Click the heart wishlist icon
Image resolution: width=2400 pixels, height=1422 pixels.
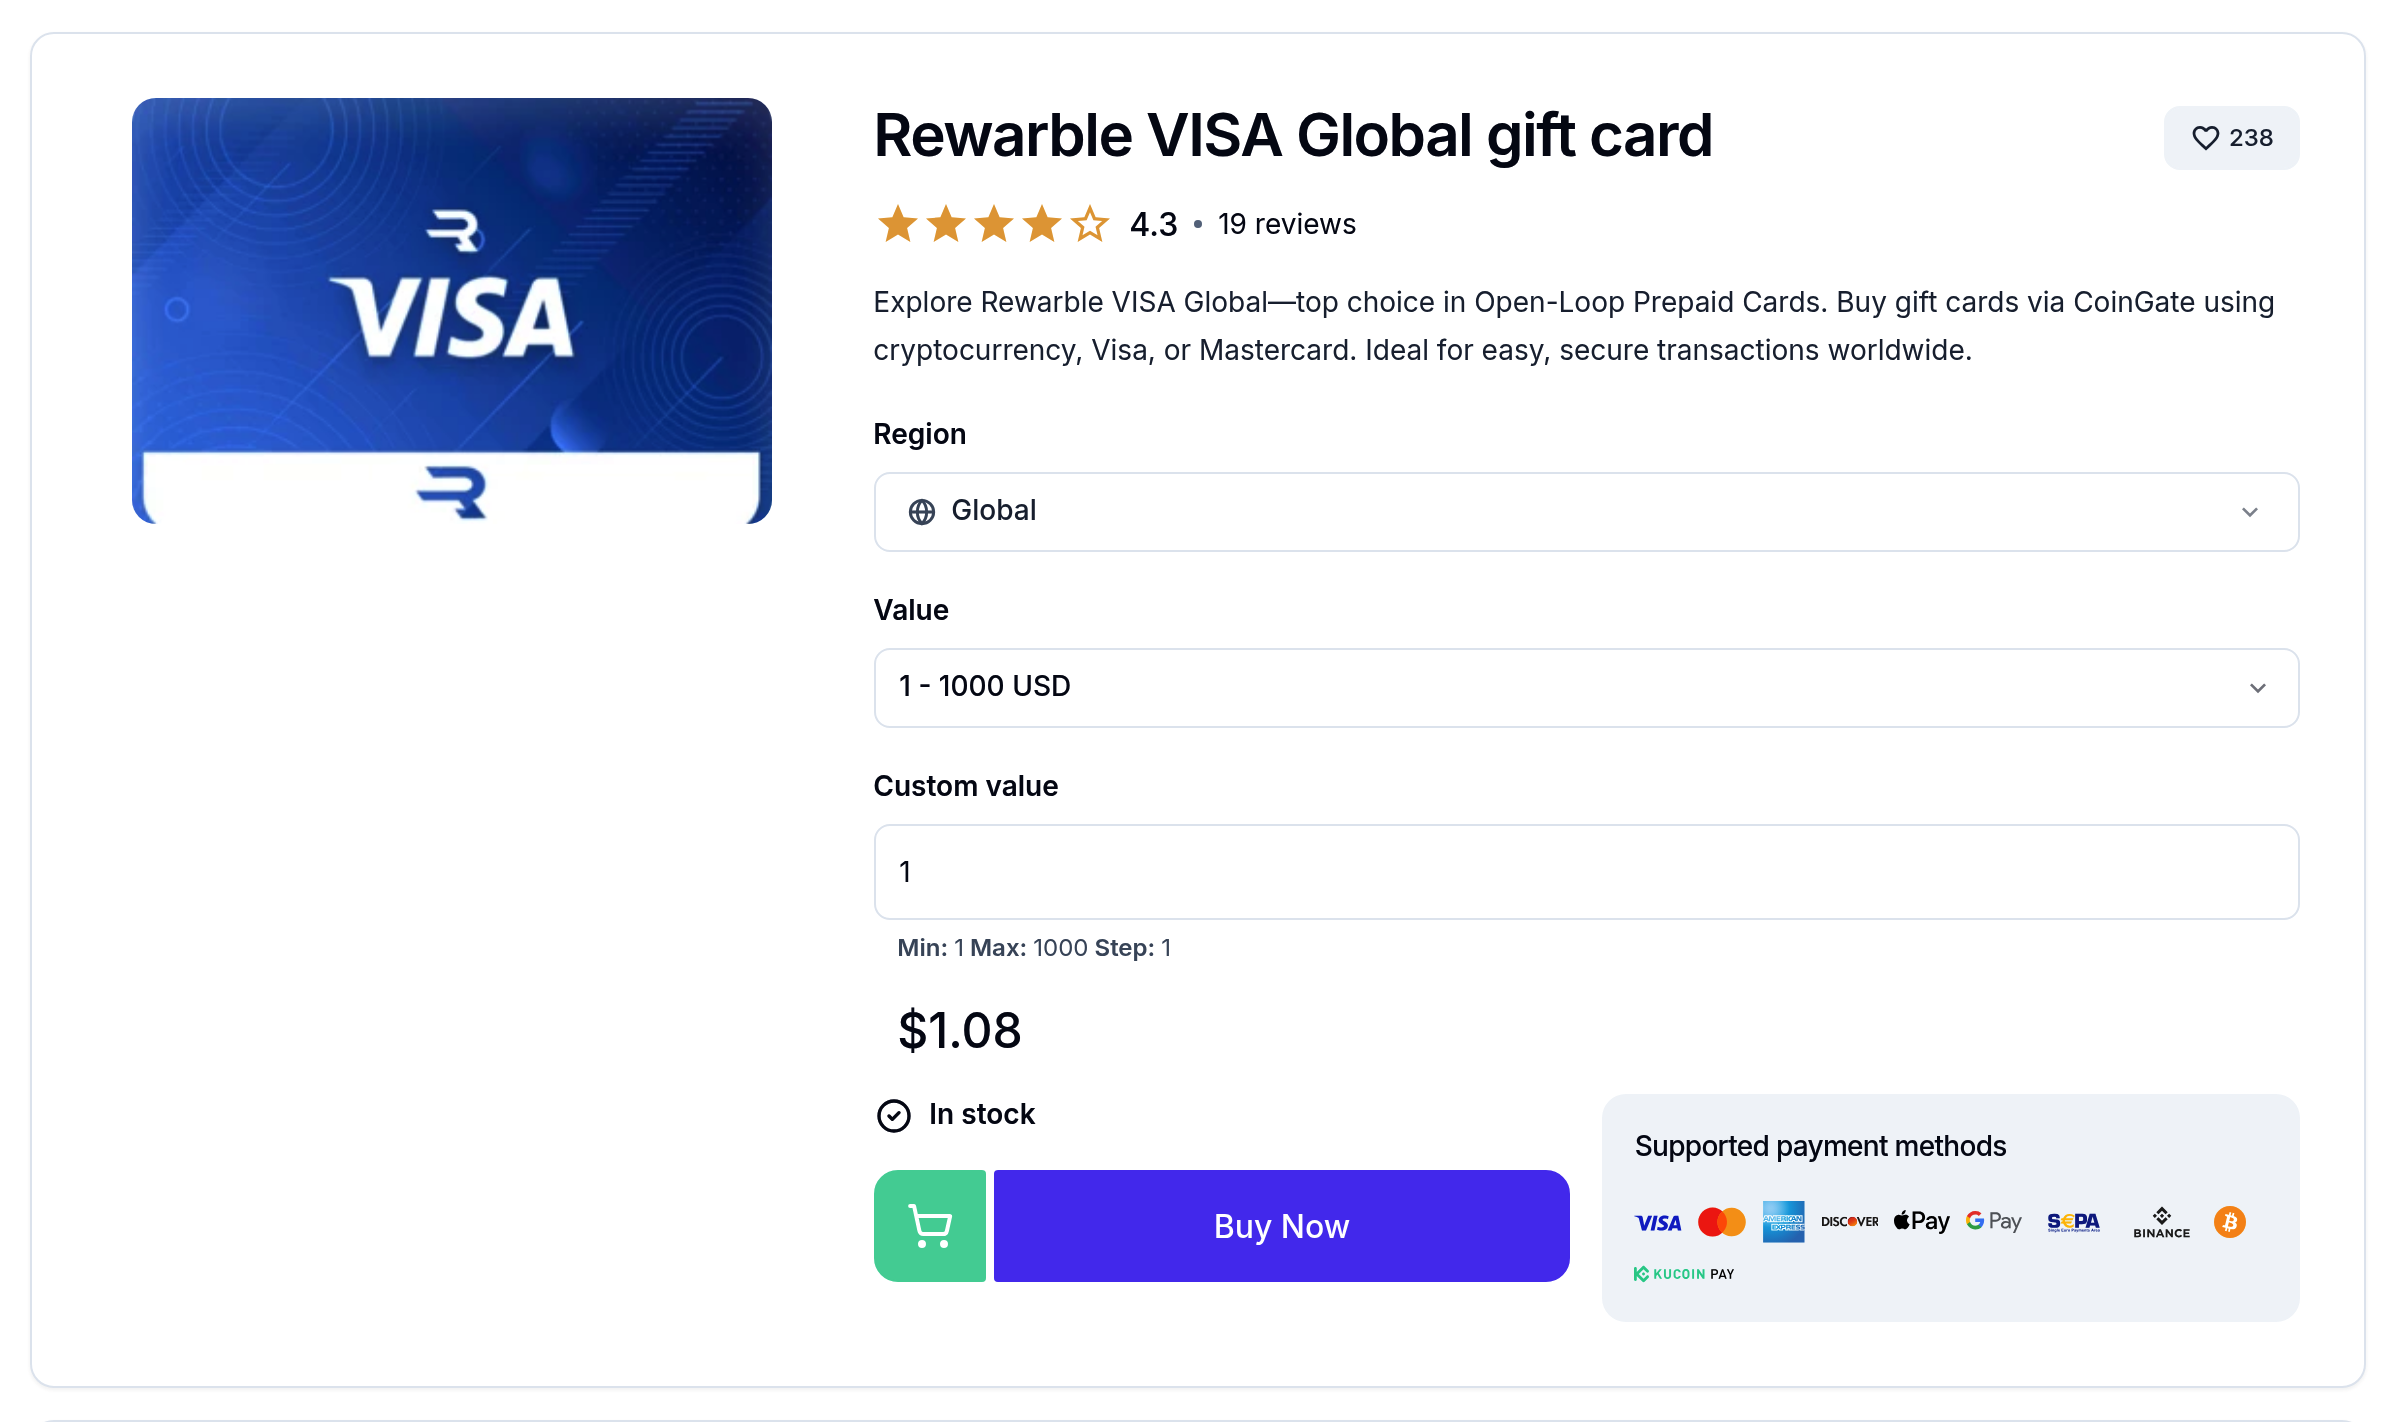(x=2205, y=138)
